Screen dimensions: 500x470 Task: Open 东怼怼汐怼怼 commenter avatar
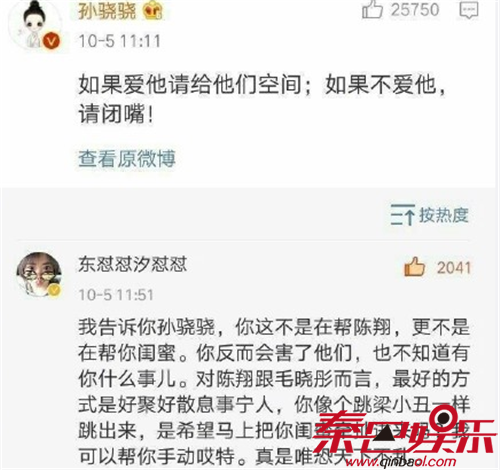tap(39, 274)
